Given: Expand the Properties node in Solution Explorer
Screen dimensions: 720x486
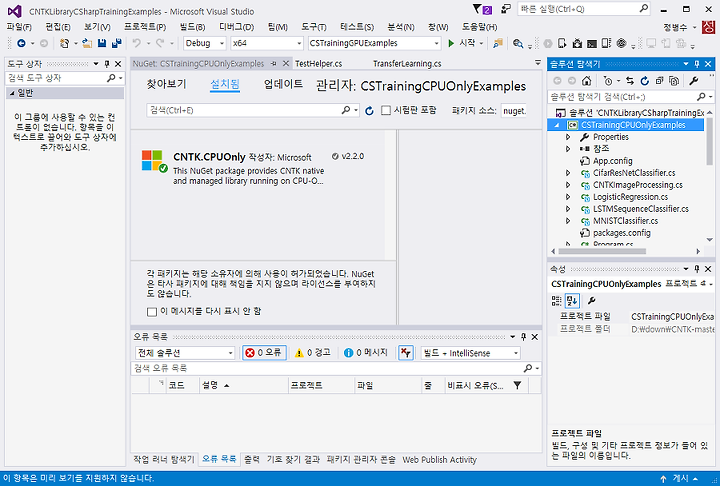Looking at the screenshot, I should coord(568,137).
